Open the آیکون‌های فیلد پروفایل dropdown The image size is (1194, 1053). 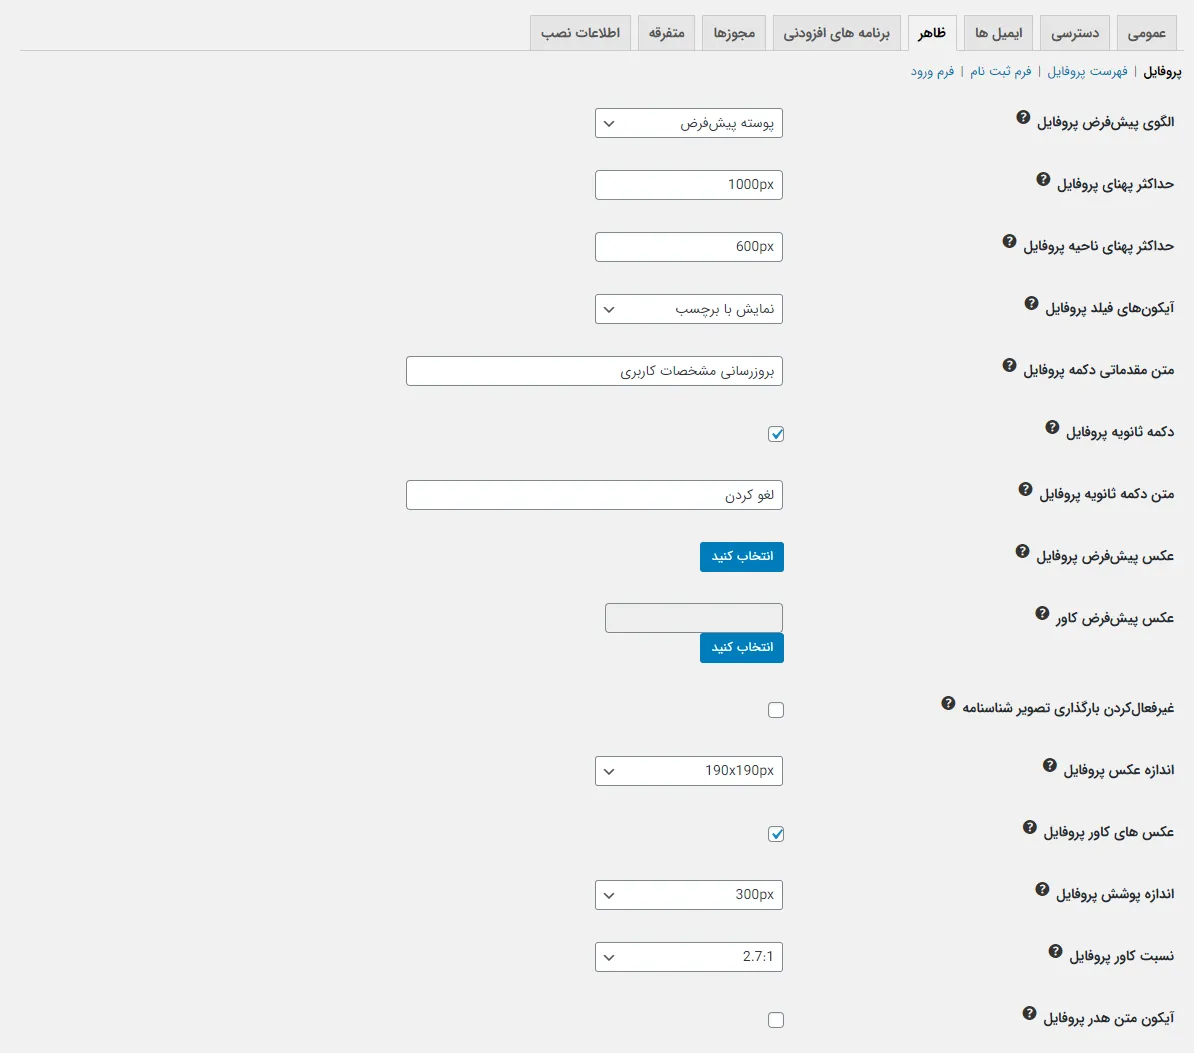688,309
